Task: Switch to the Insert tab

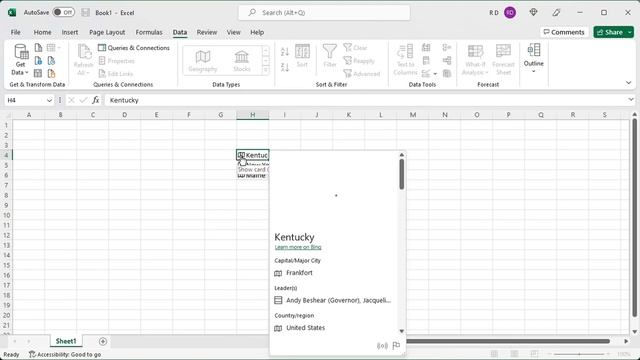Action: tap(70, 32)
